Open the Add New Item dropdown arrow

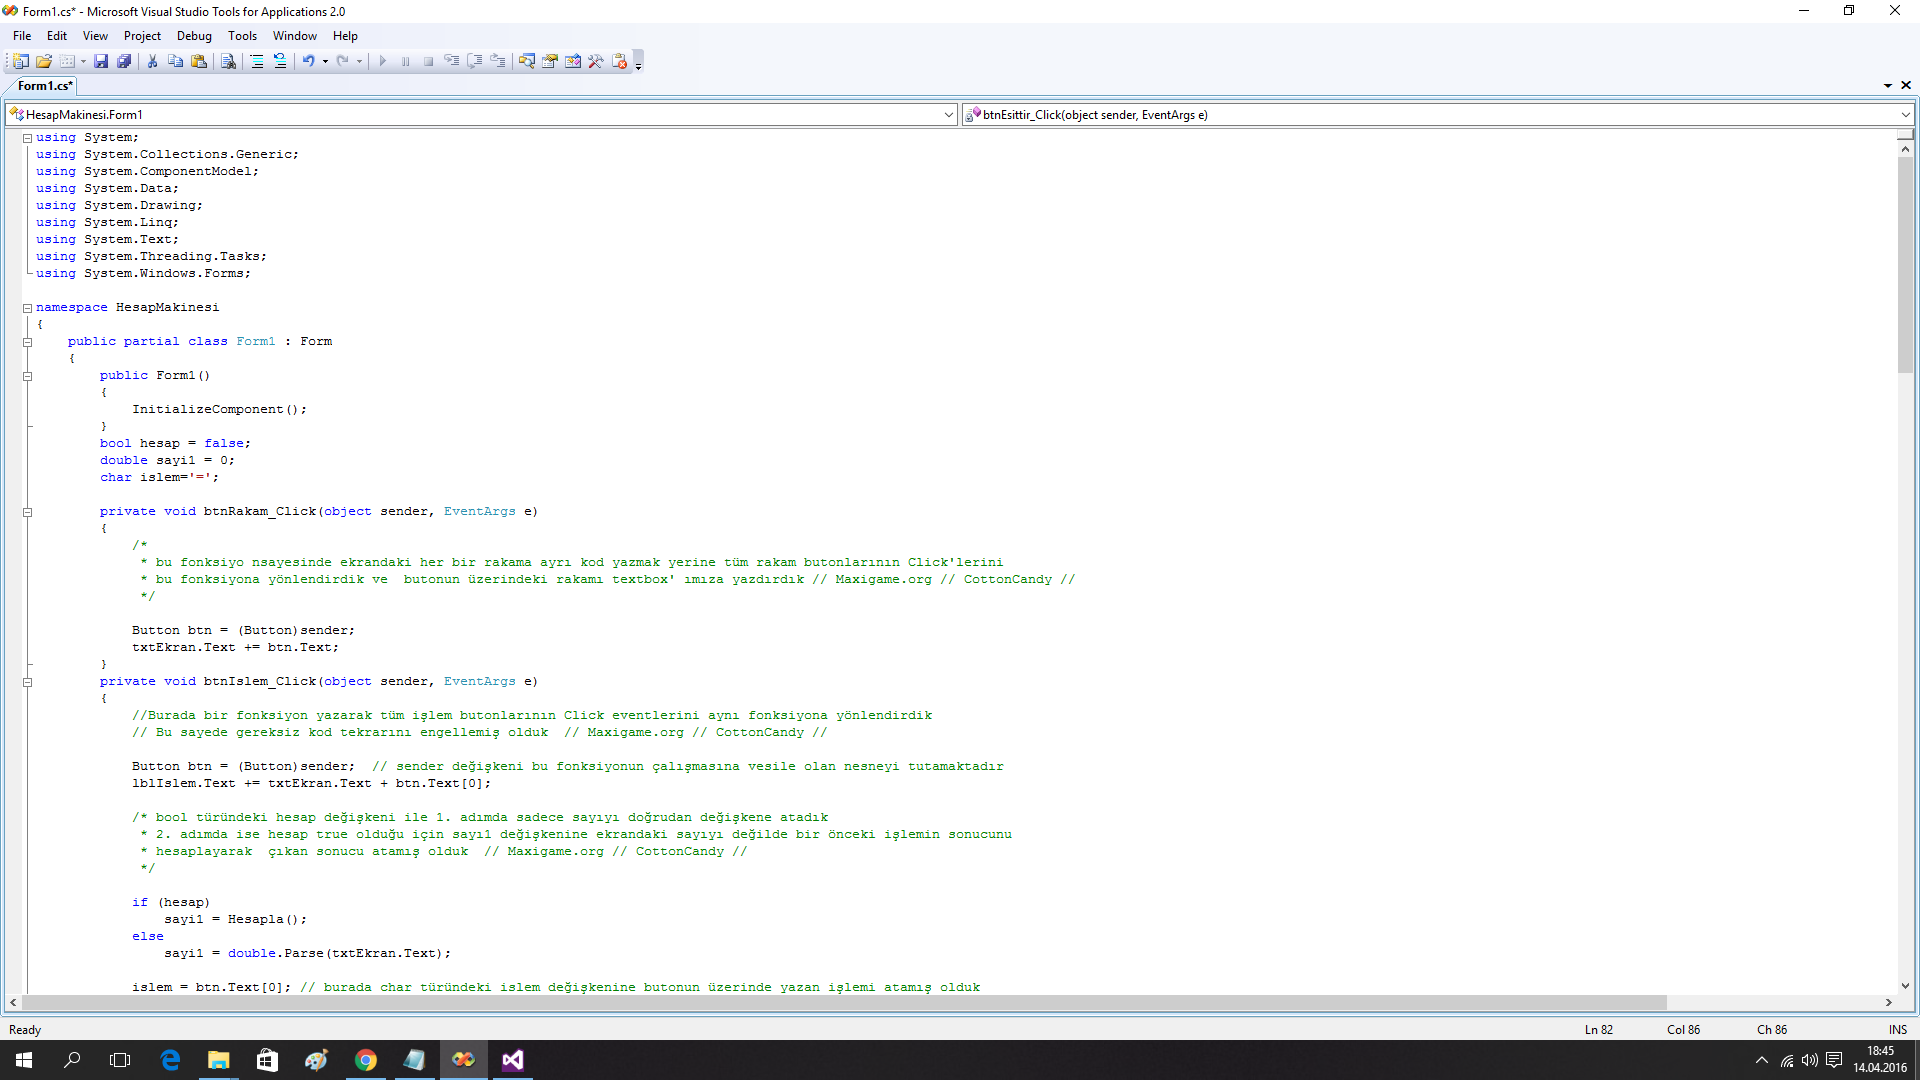(83, 61)
